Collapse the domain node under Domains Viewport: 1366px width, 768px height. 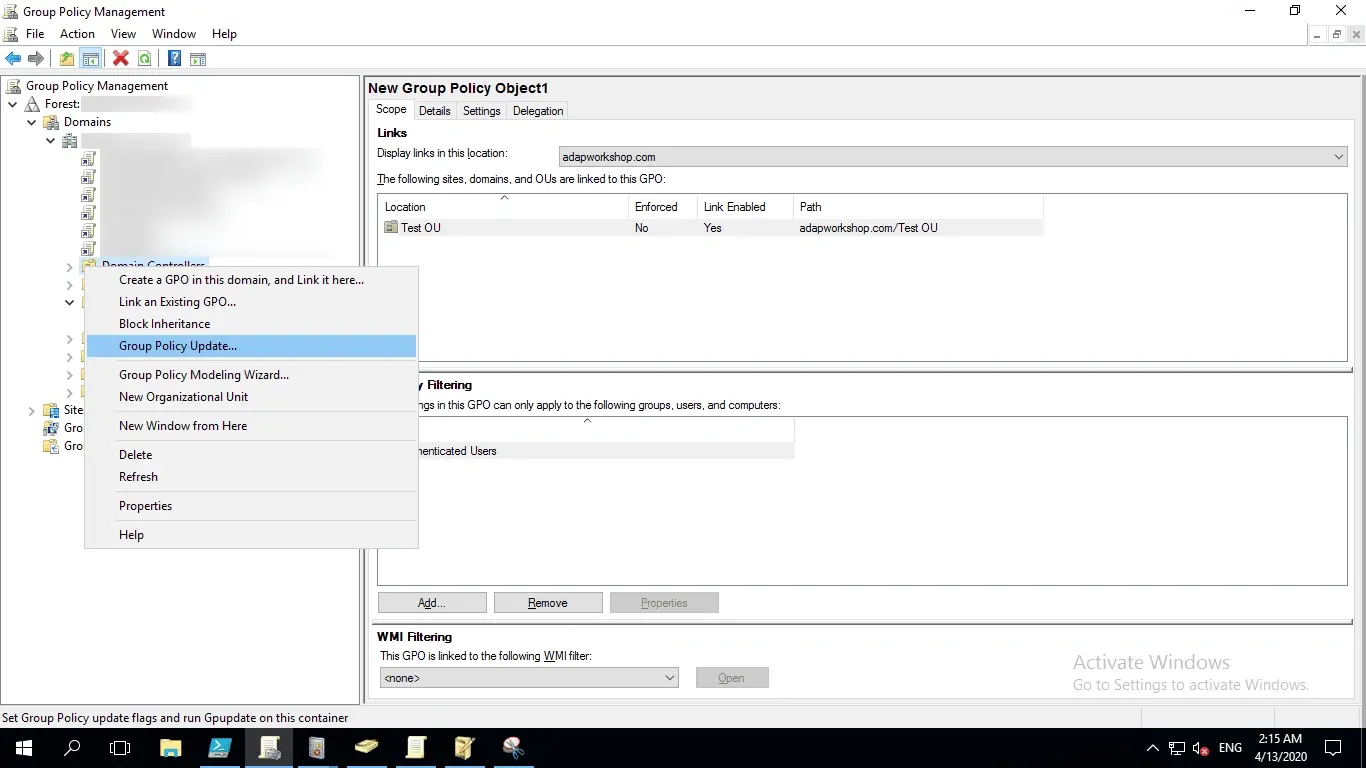coord(51,141)
